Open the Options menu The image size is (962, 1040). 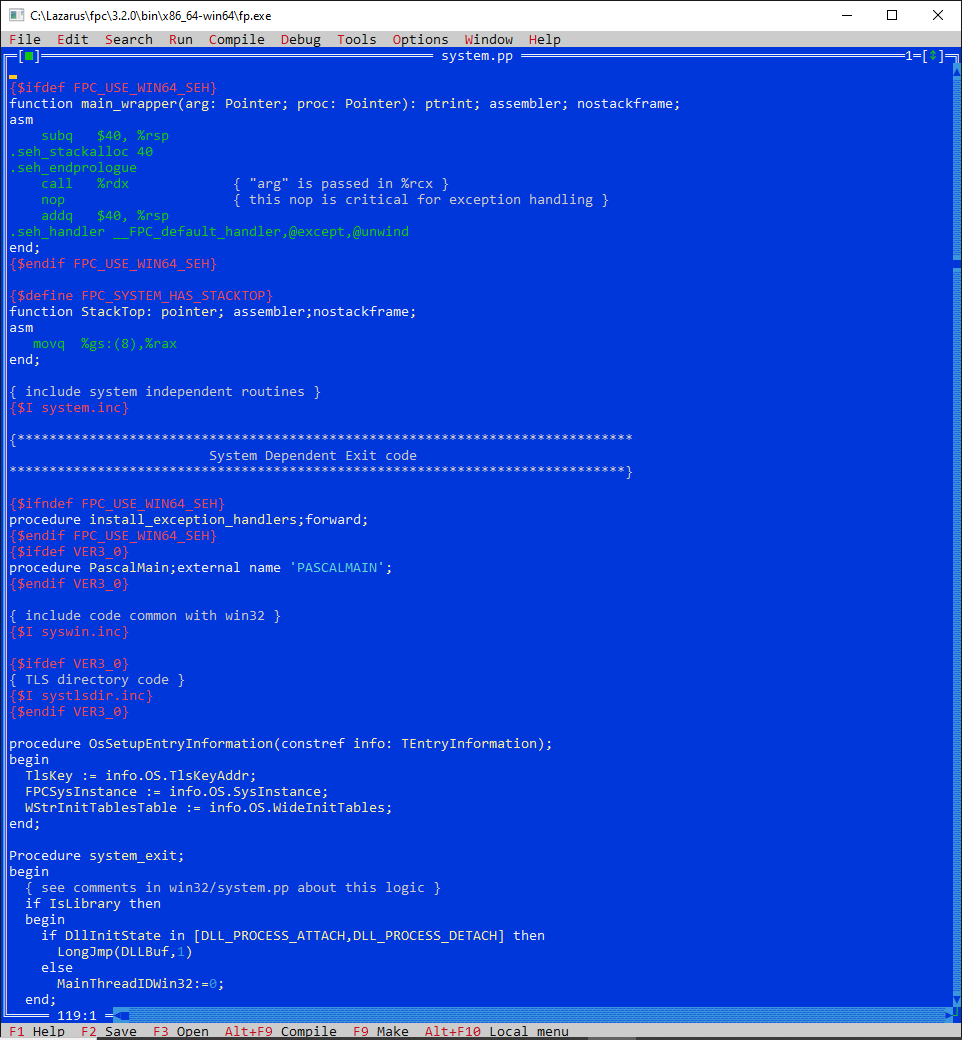[420, 39]
